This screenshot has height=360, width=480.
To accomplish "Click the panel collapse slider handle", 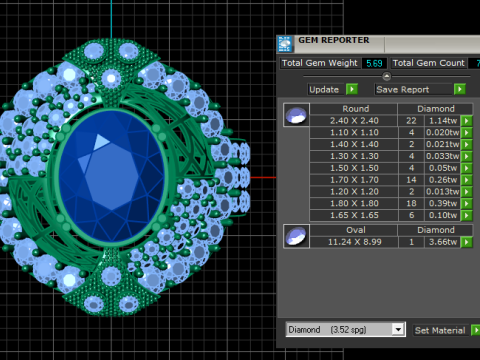I will [x=386, y=76].
